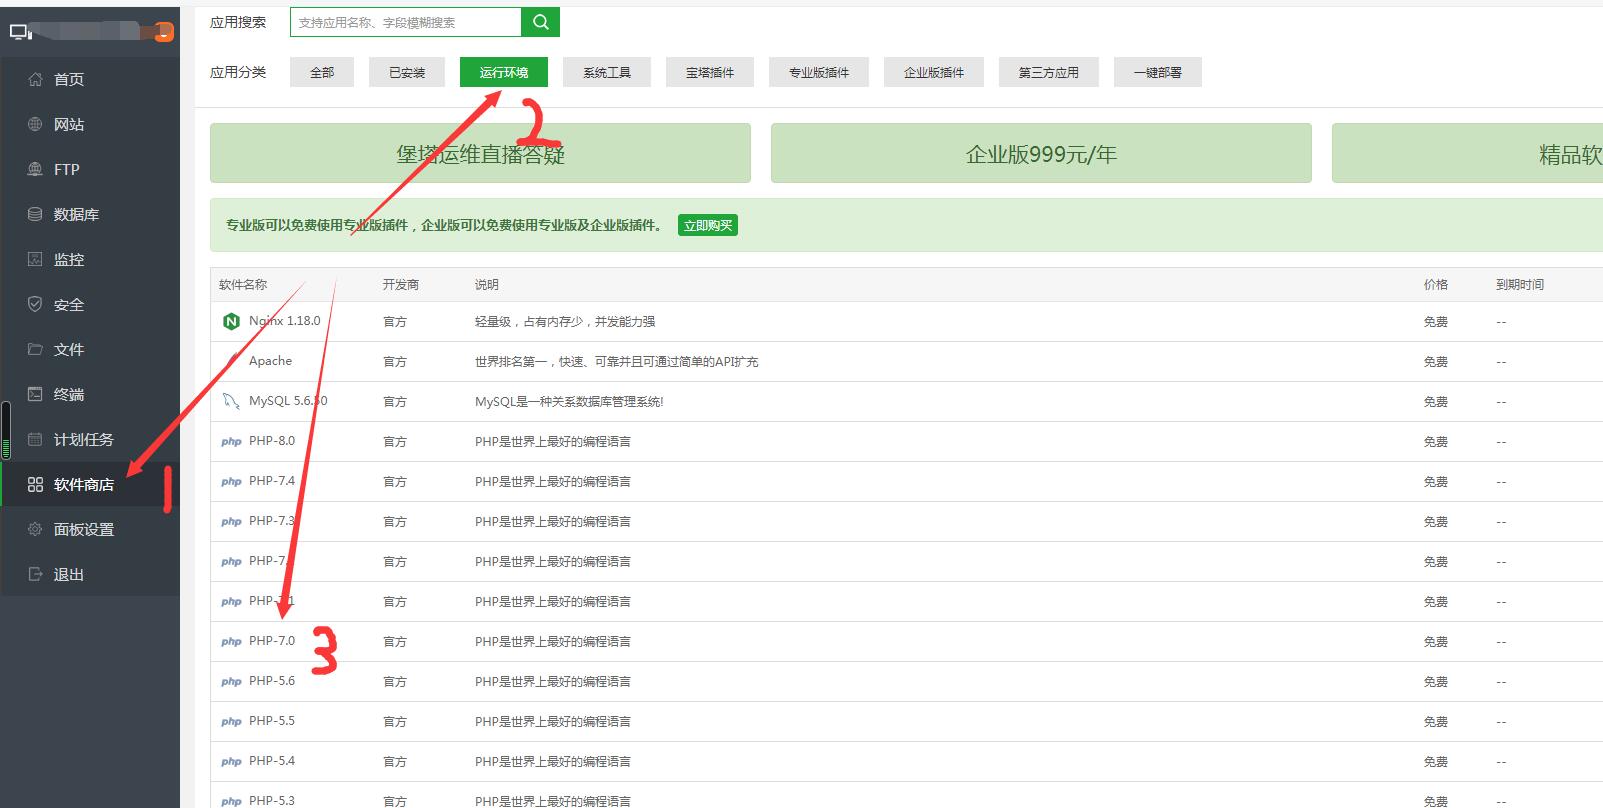Open the 企业版999元/年 banner
Image resolution: width=1603 pixels, height=808 pixels.
pyautogui.click(x=1041, y=153)
